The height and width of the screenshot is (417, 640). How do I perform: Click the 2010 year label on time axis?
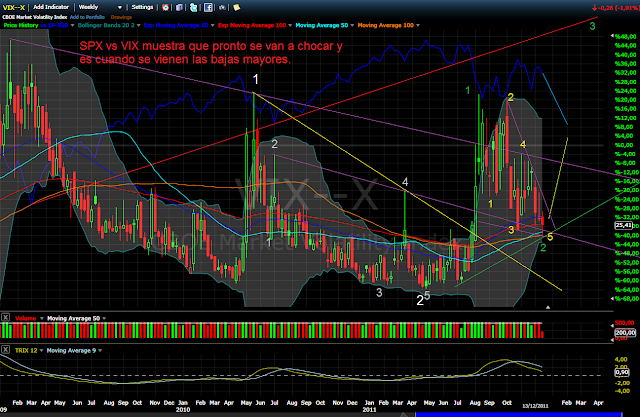pos(183,409)
